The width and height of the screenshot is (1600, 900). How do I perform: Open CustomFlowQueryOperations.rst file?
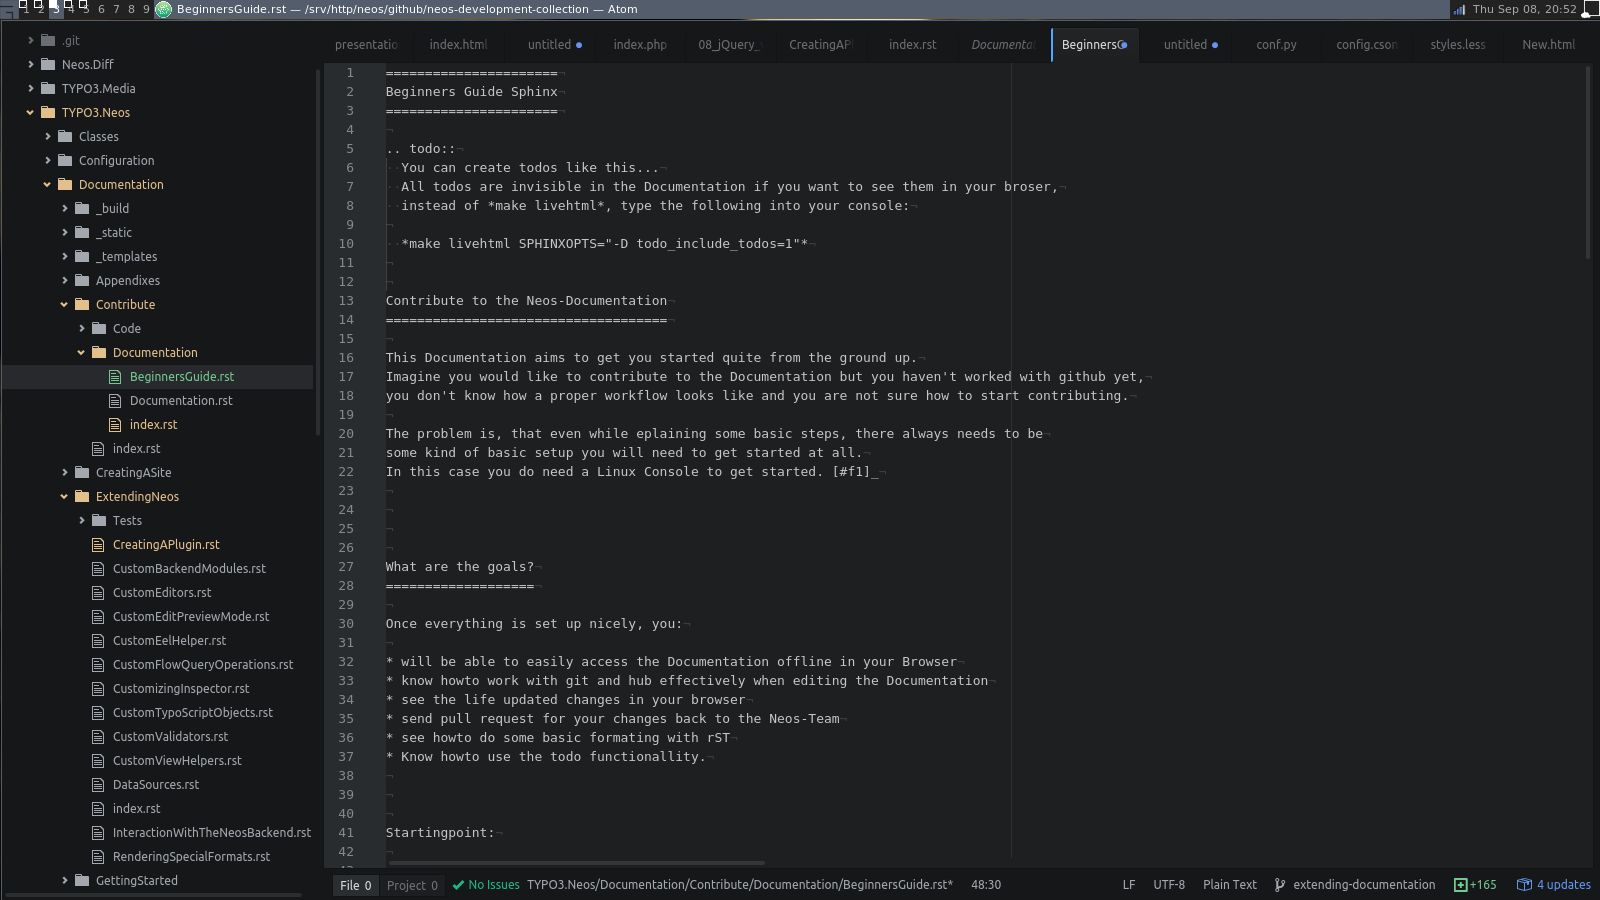click(203, 664)
